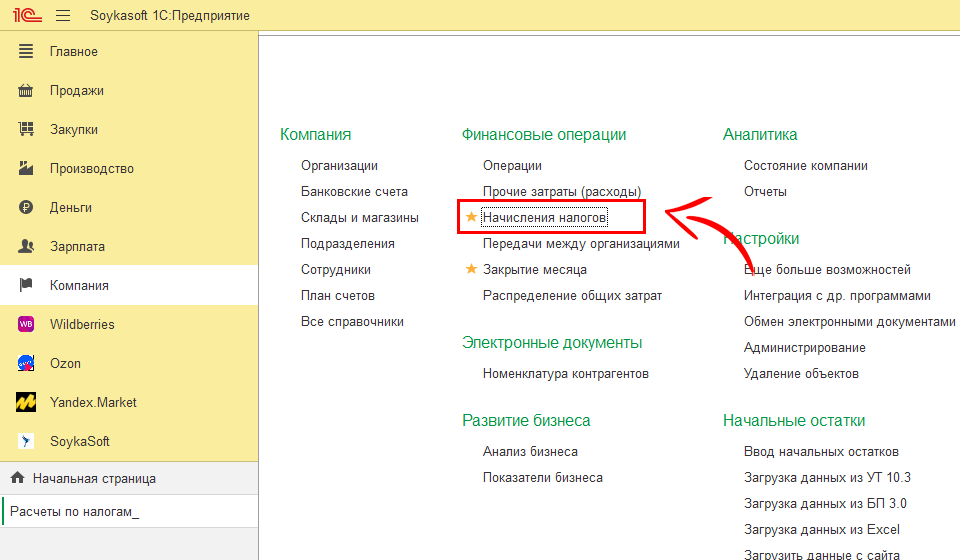Open the Начисления налогов link
This screenshot has width=960, height=560.
[x=544, y=217]
